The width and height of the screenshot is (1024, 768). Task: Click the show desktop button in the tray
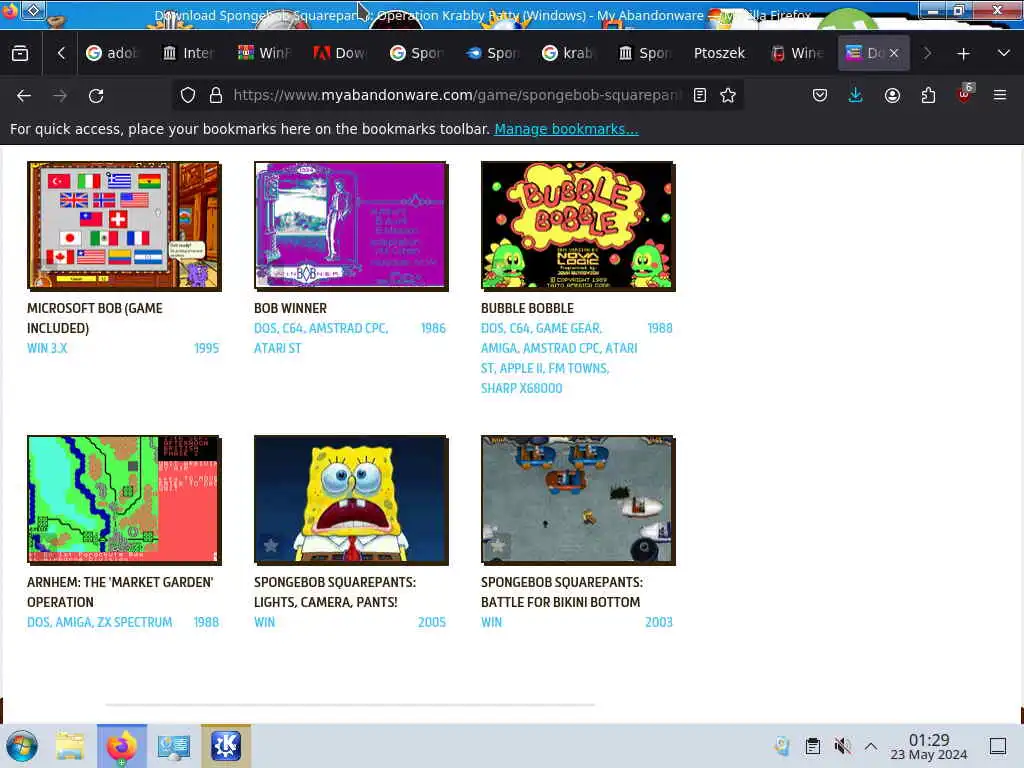(998, 746)
